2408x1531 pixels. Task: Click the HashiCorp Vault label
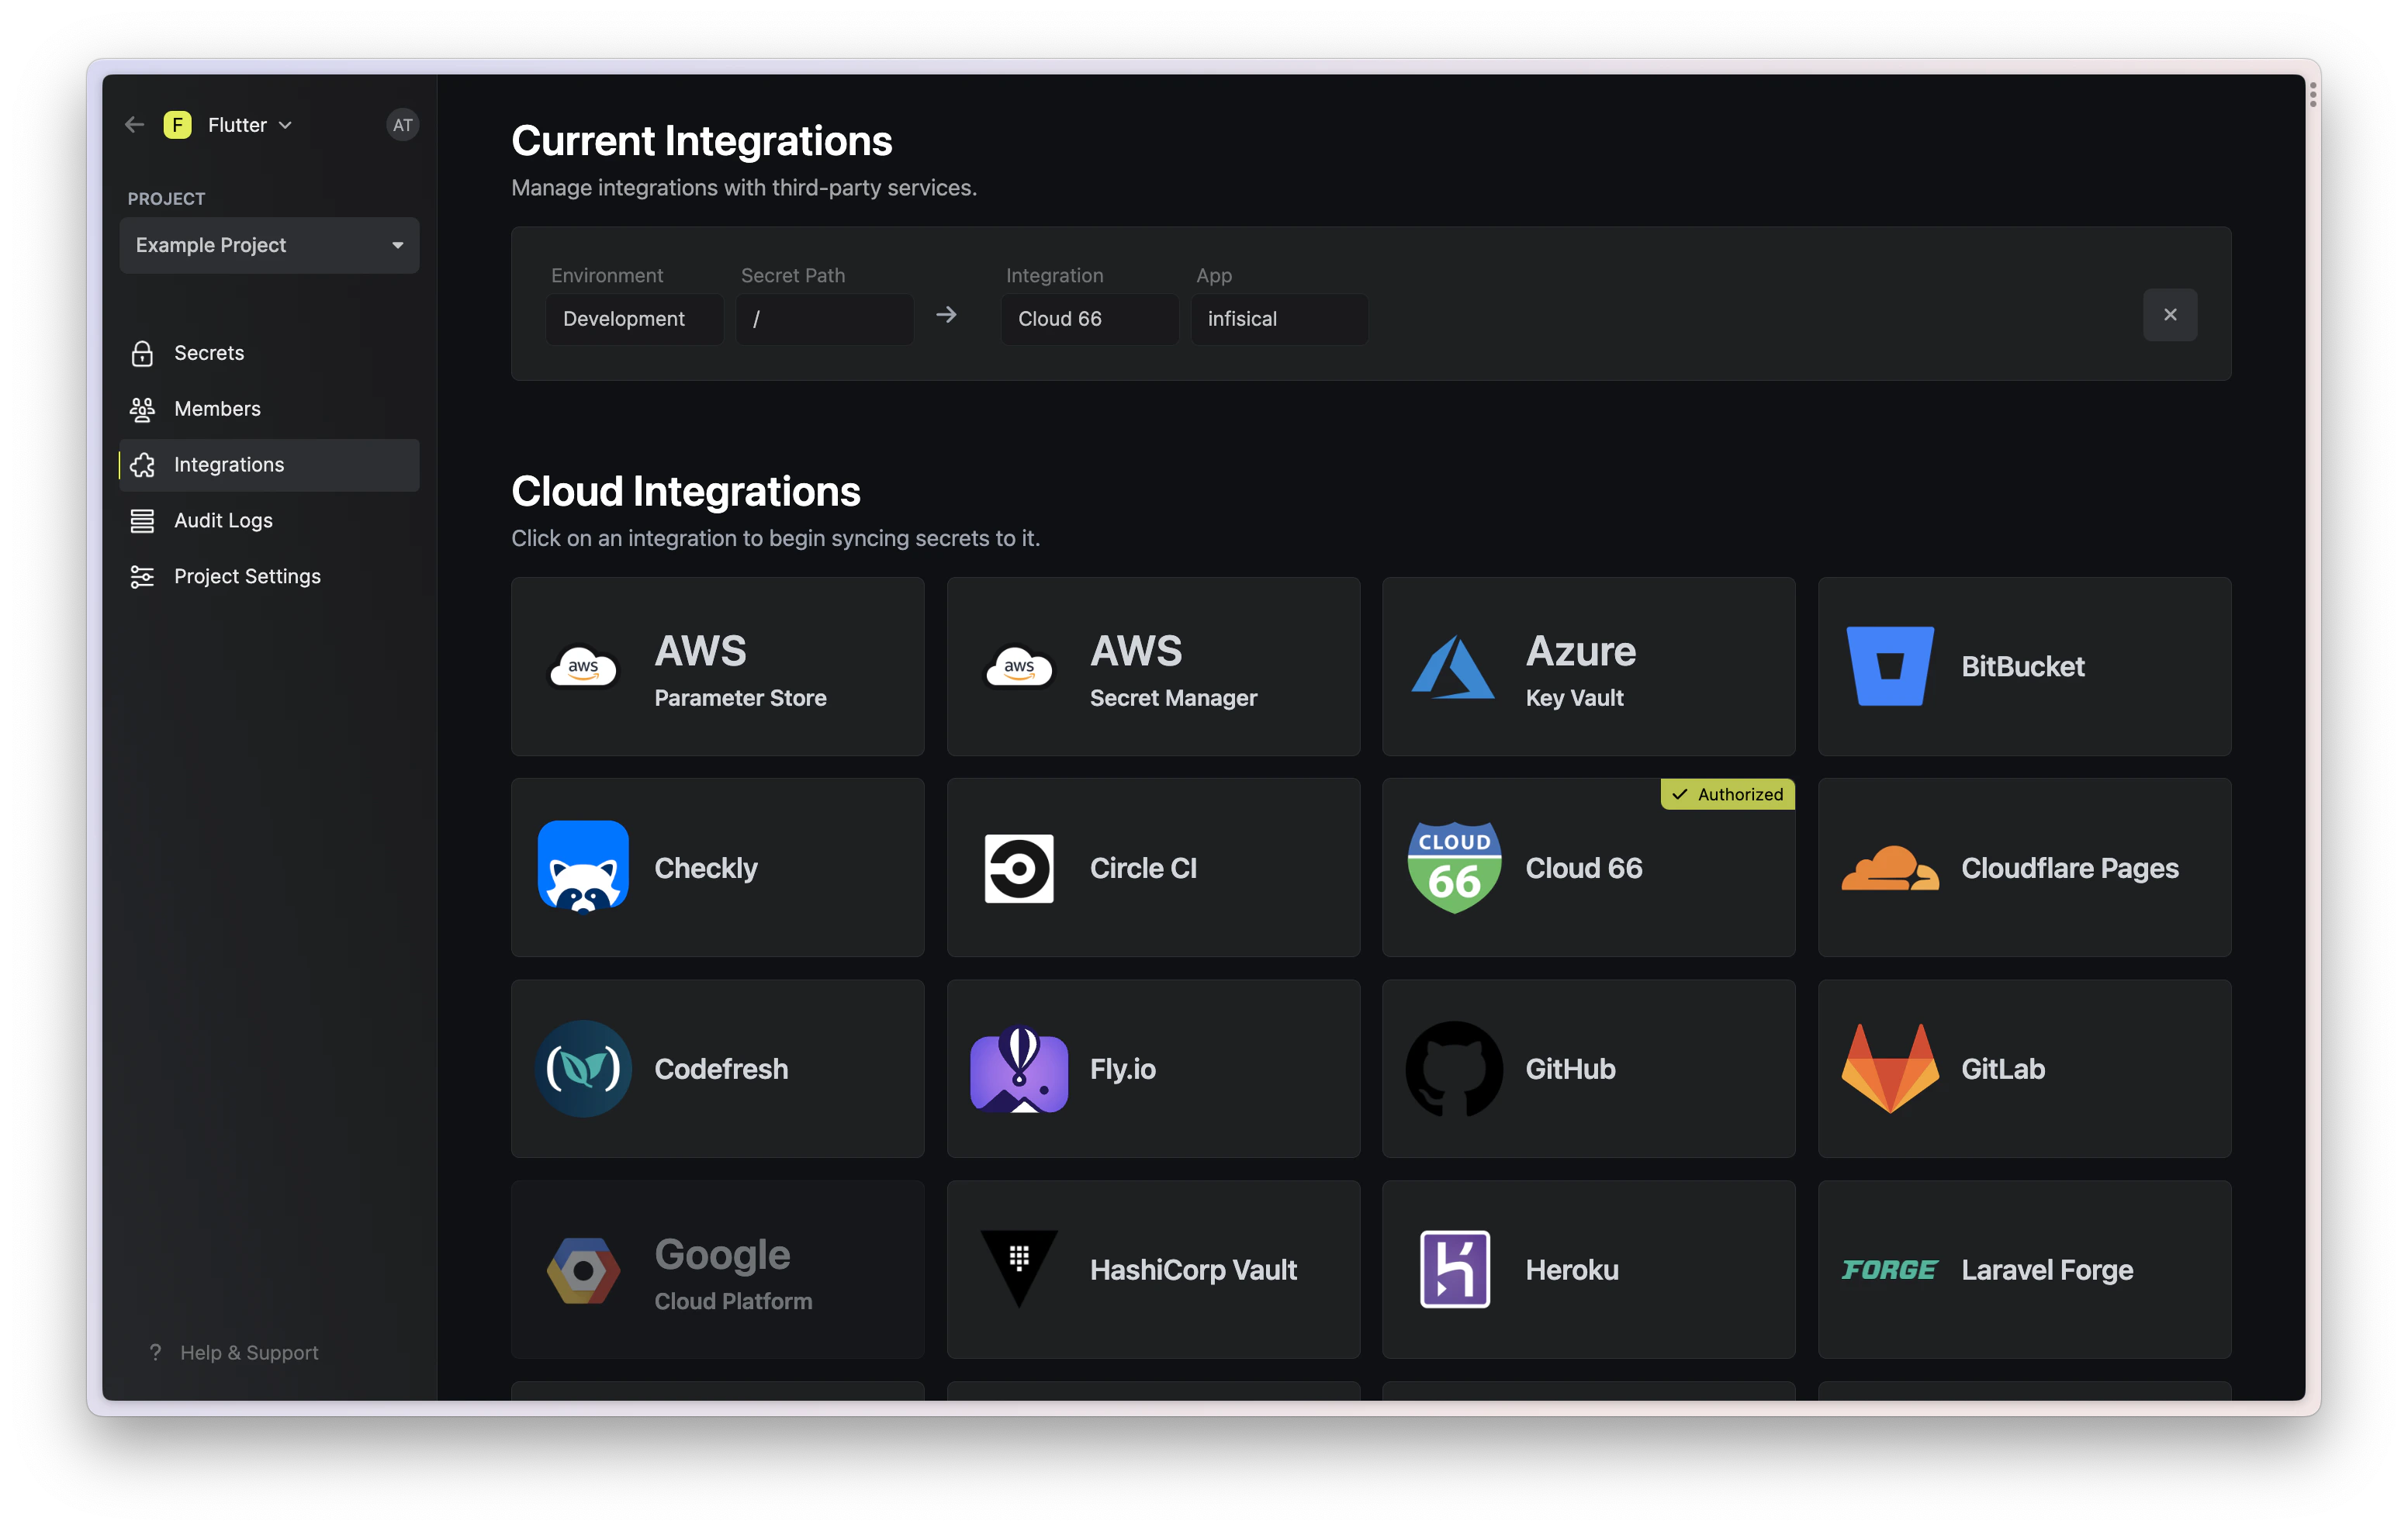pos(1193,1270)
